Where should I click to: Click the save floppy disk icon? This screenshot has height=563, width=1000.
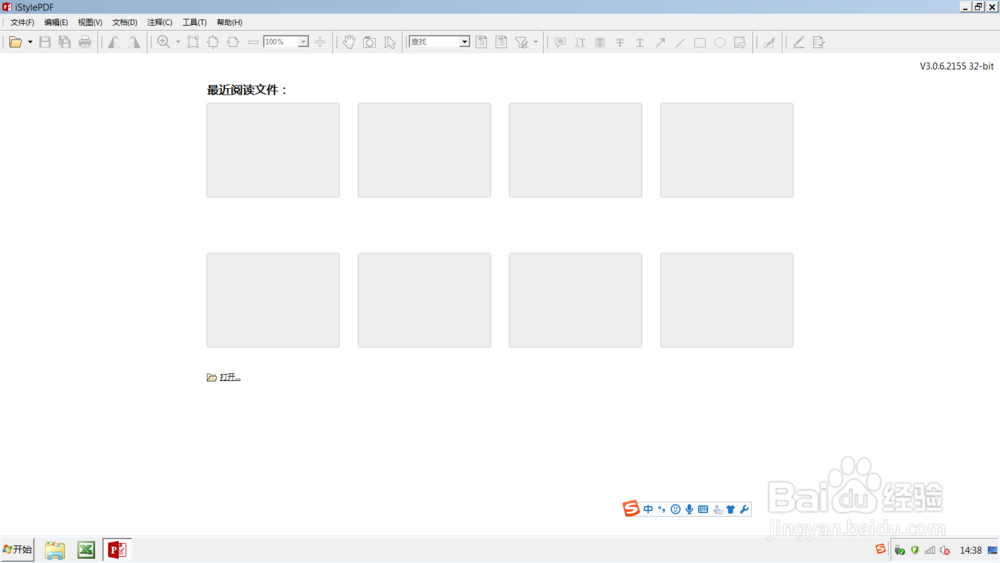tap(45, 42)
